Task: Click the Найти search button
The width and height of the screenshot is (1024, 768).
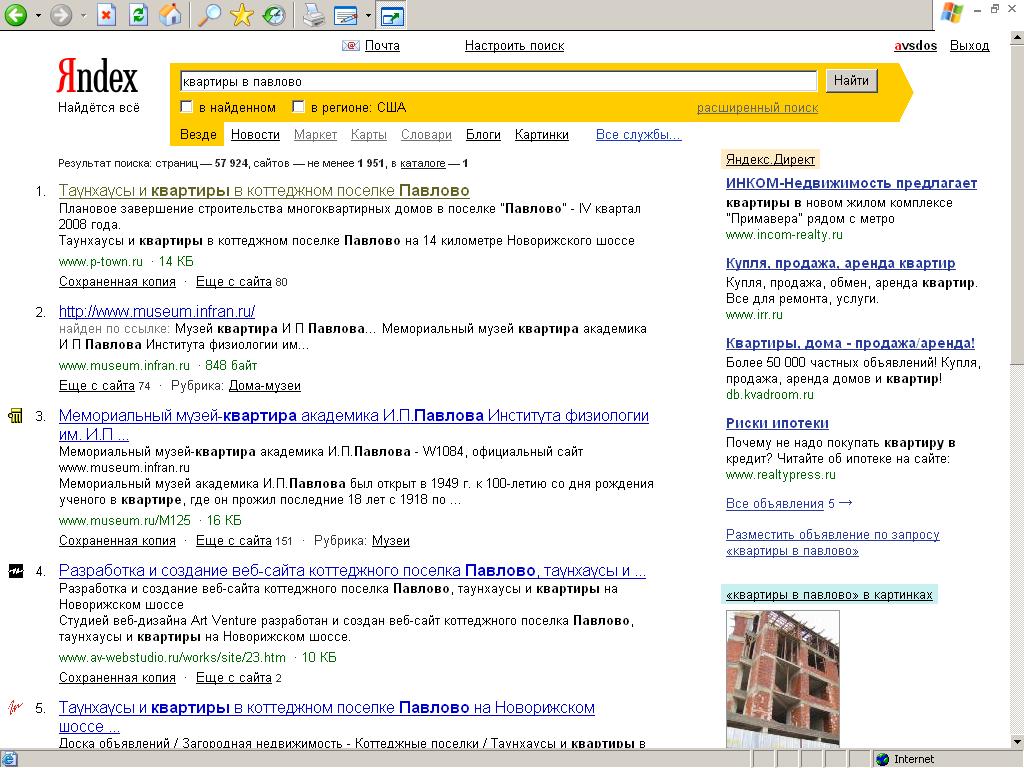Action: [852, 80]
